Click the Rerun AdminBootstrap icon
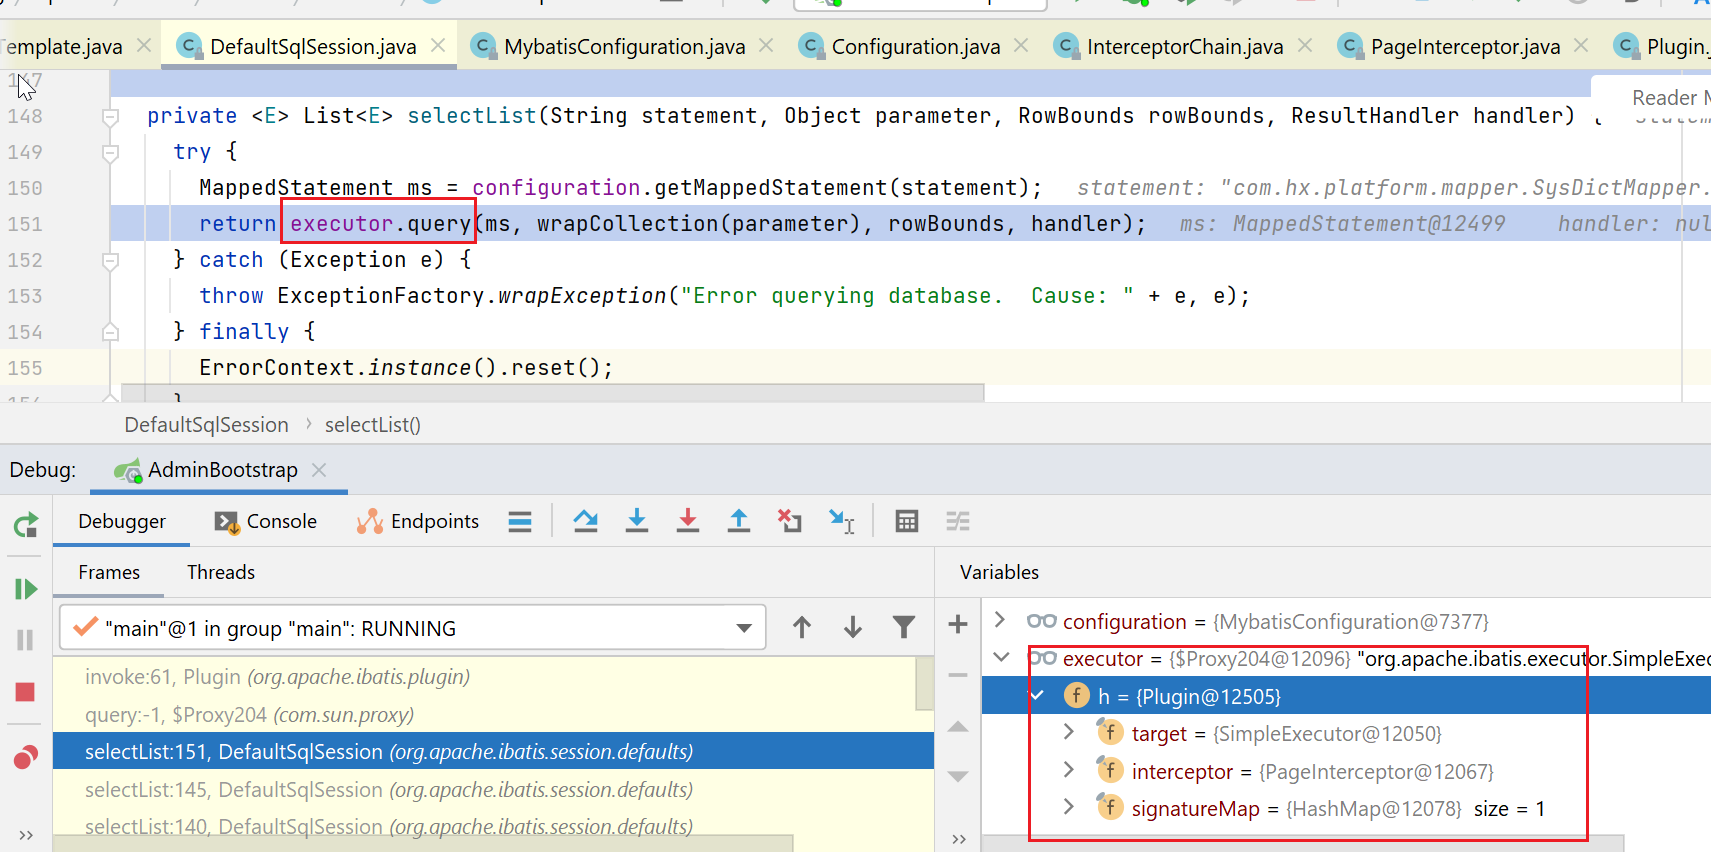The image size is (1711, 852). 26,524
